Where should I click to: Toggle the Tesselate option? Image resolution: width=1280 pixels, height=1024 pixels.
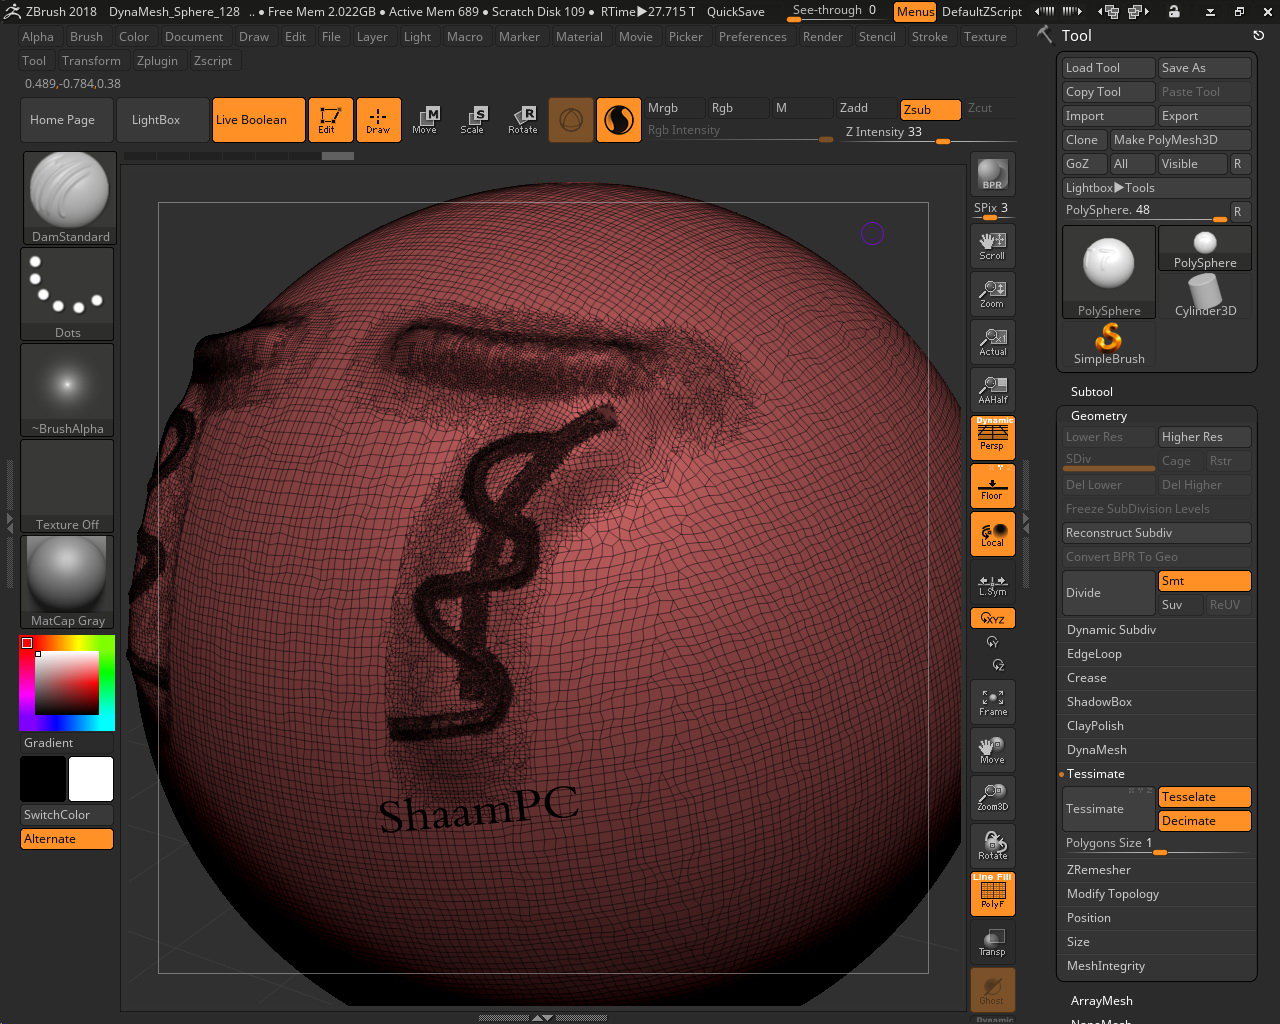pos(1204,797)
